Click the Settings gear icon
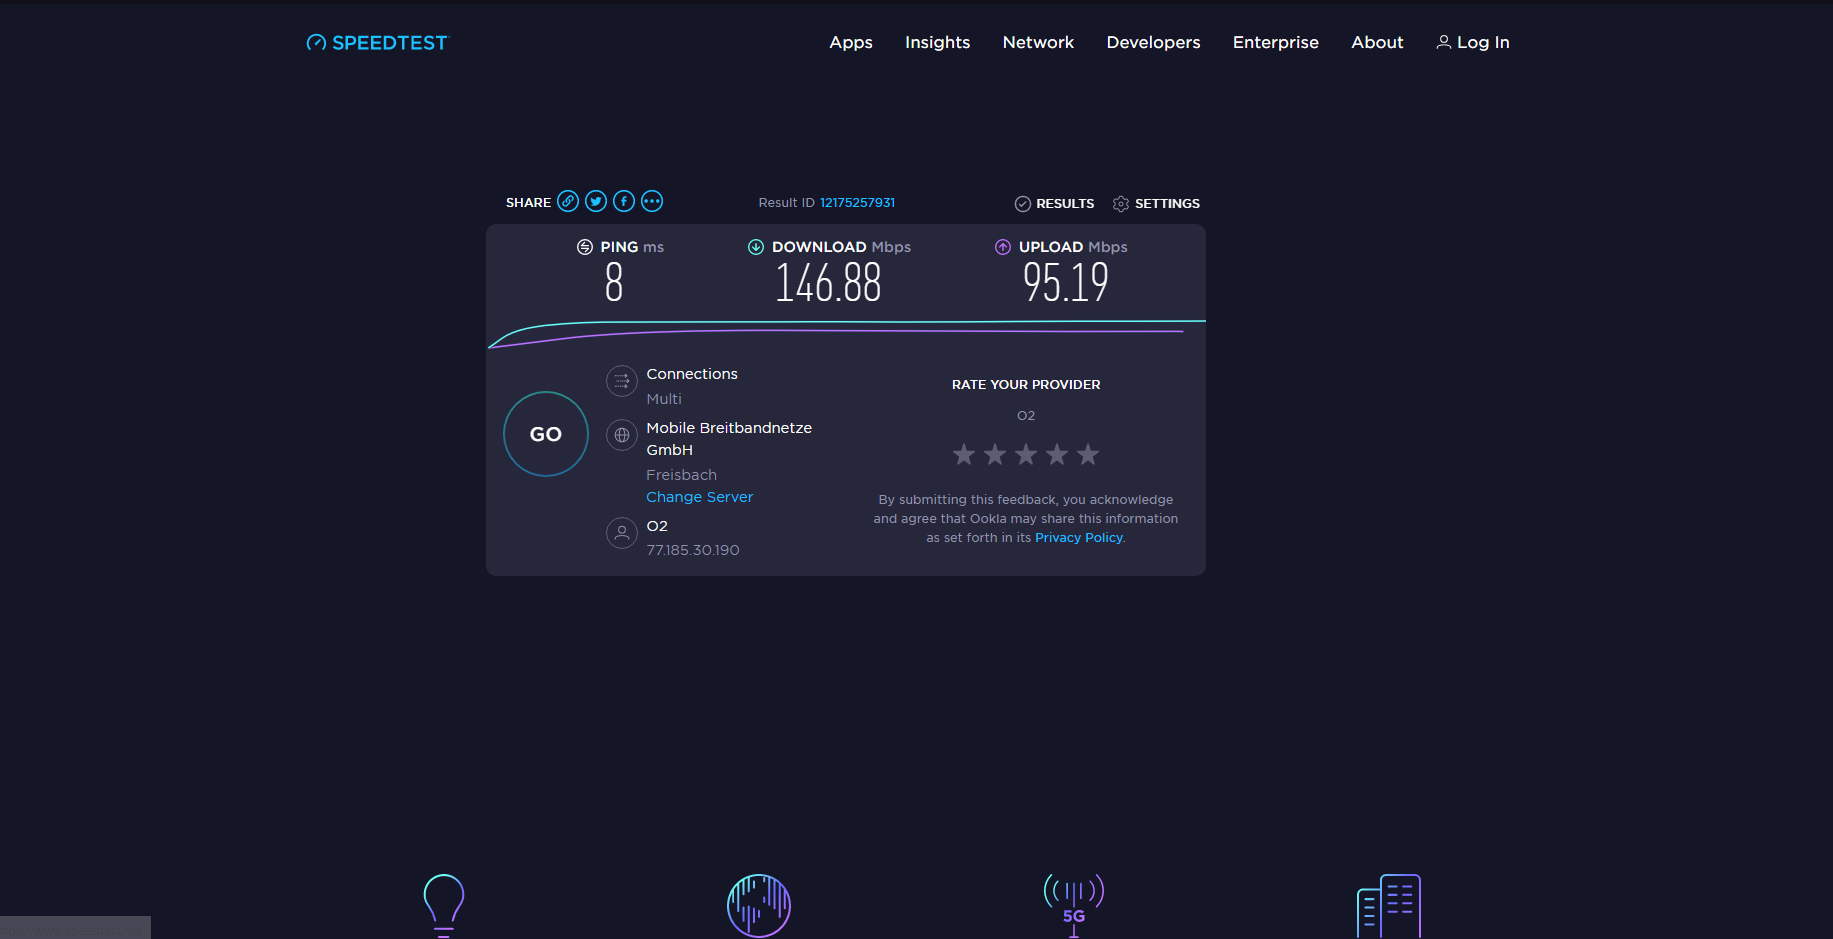The image size is (1833, 939). point(1121,203)
